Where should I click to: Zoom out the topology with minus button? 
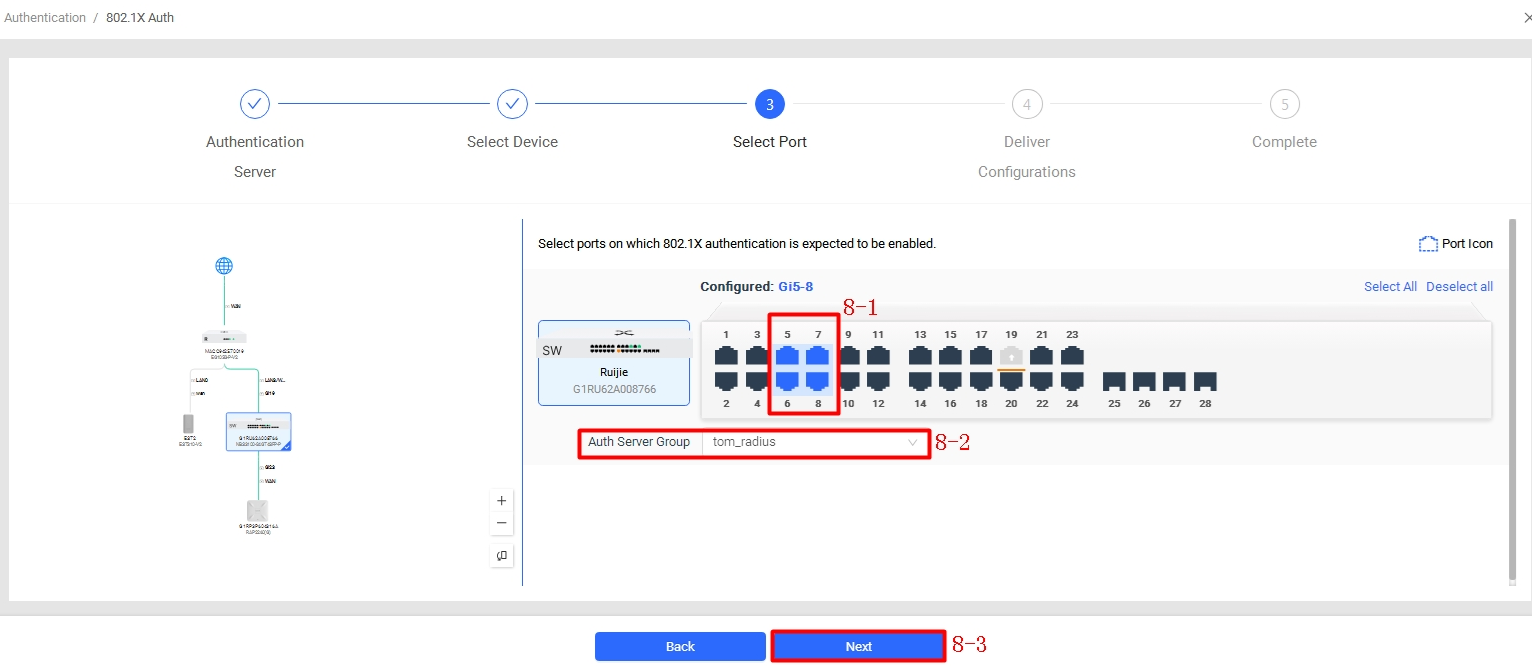point(502,523)
